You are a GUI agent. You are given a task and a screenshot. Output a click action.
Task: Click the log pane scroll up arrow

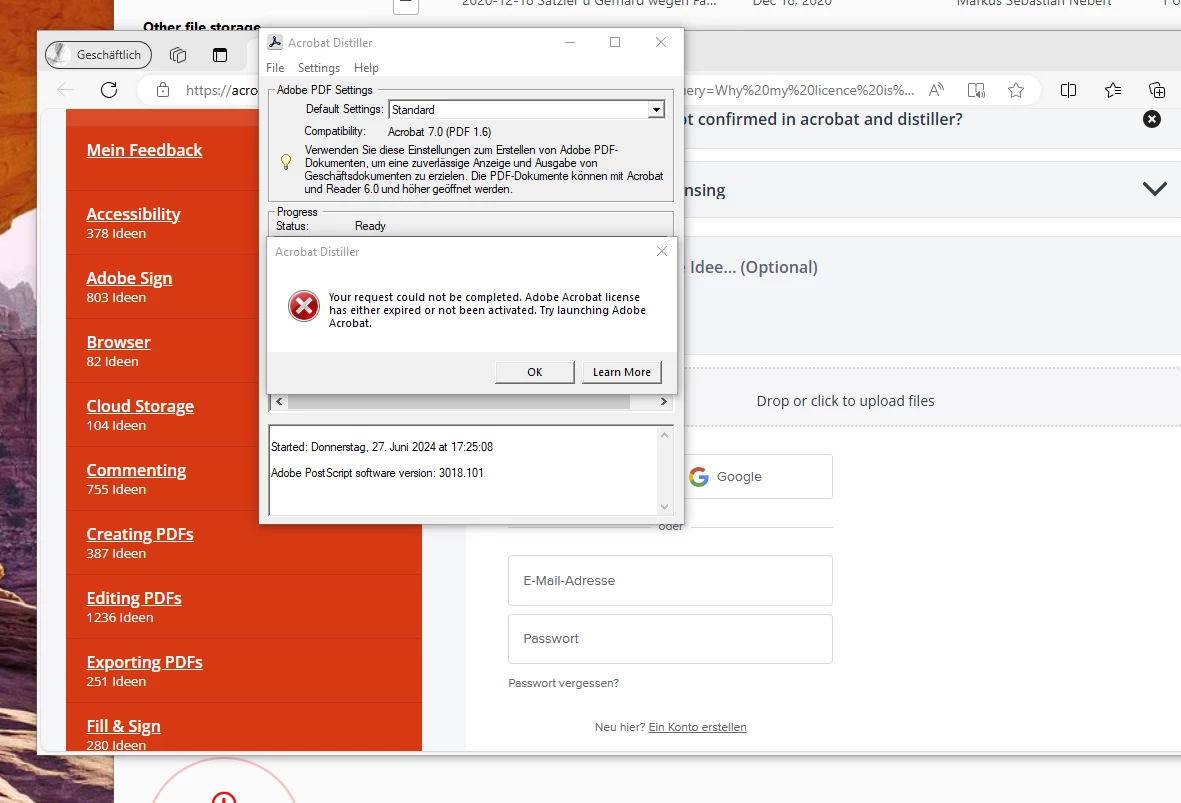tap(664, 435)
